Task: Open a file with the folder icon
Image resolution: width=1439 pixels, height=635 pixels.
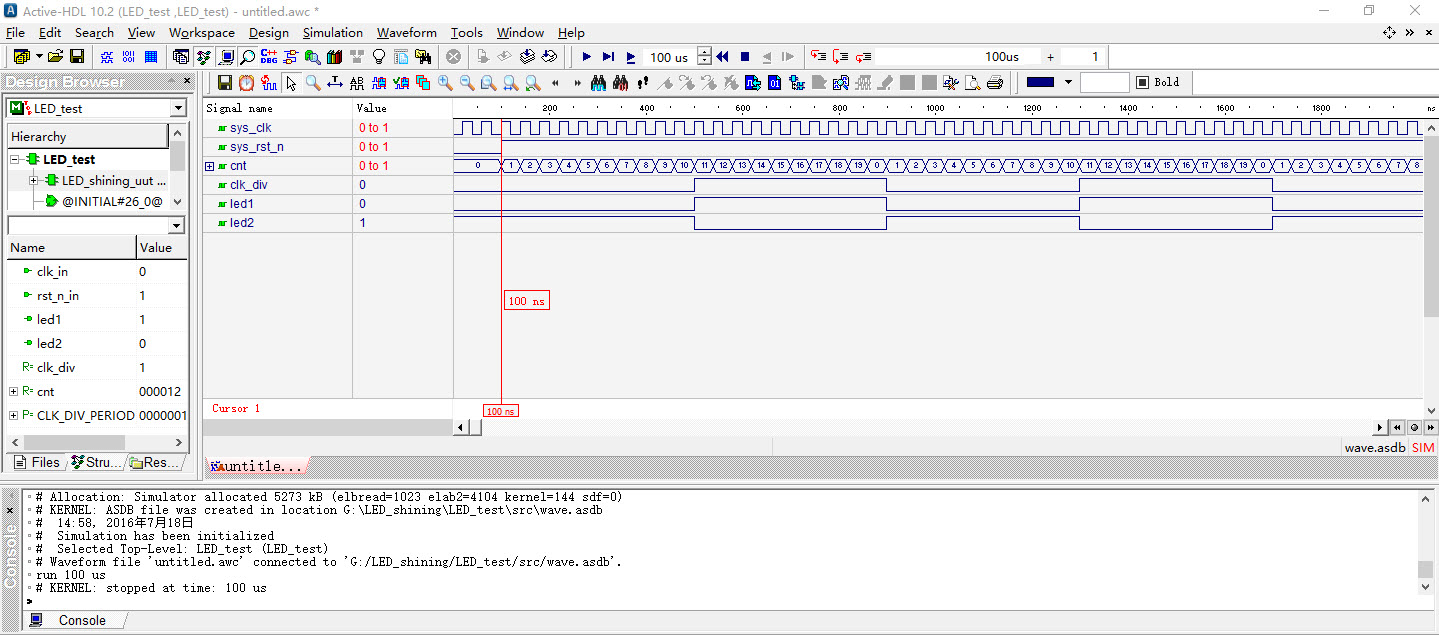Action: (54, 57)
